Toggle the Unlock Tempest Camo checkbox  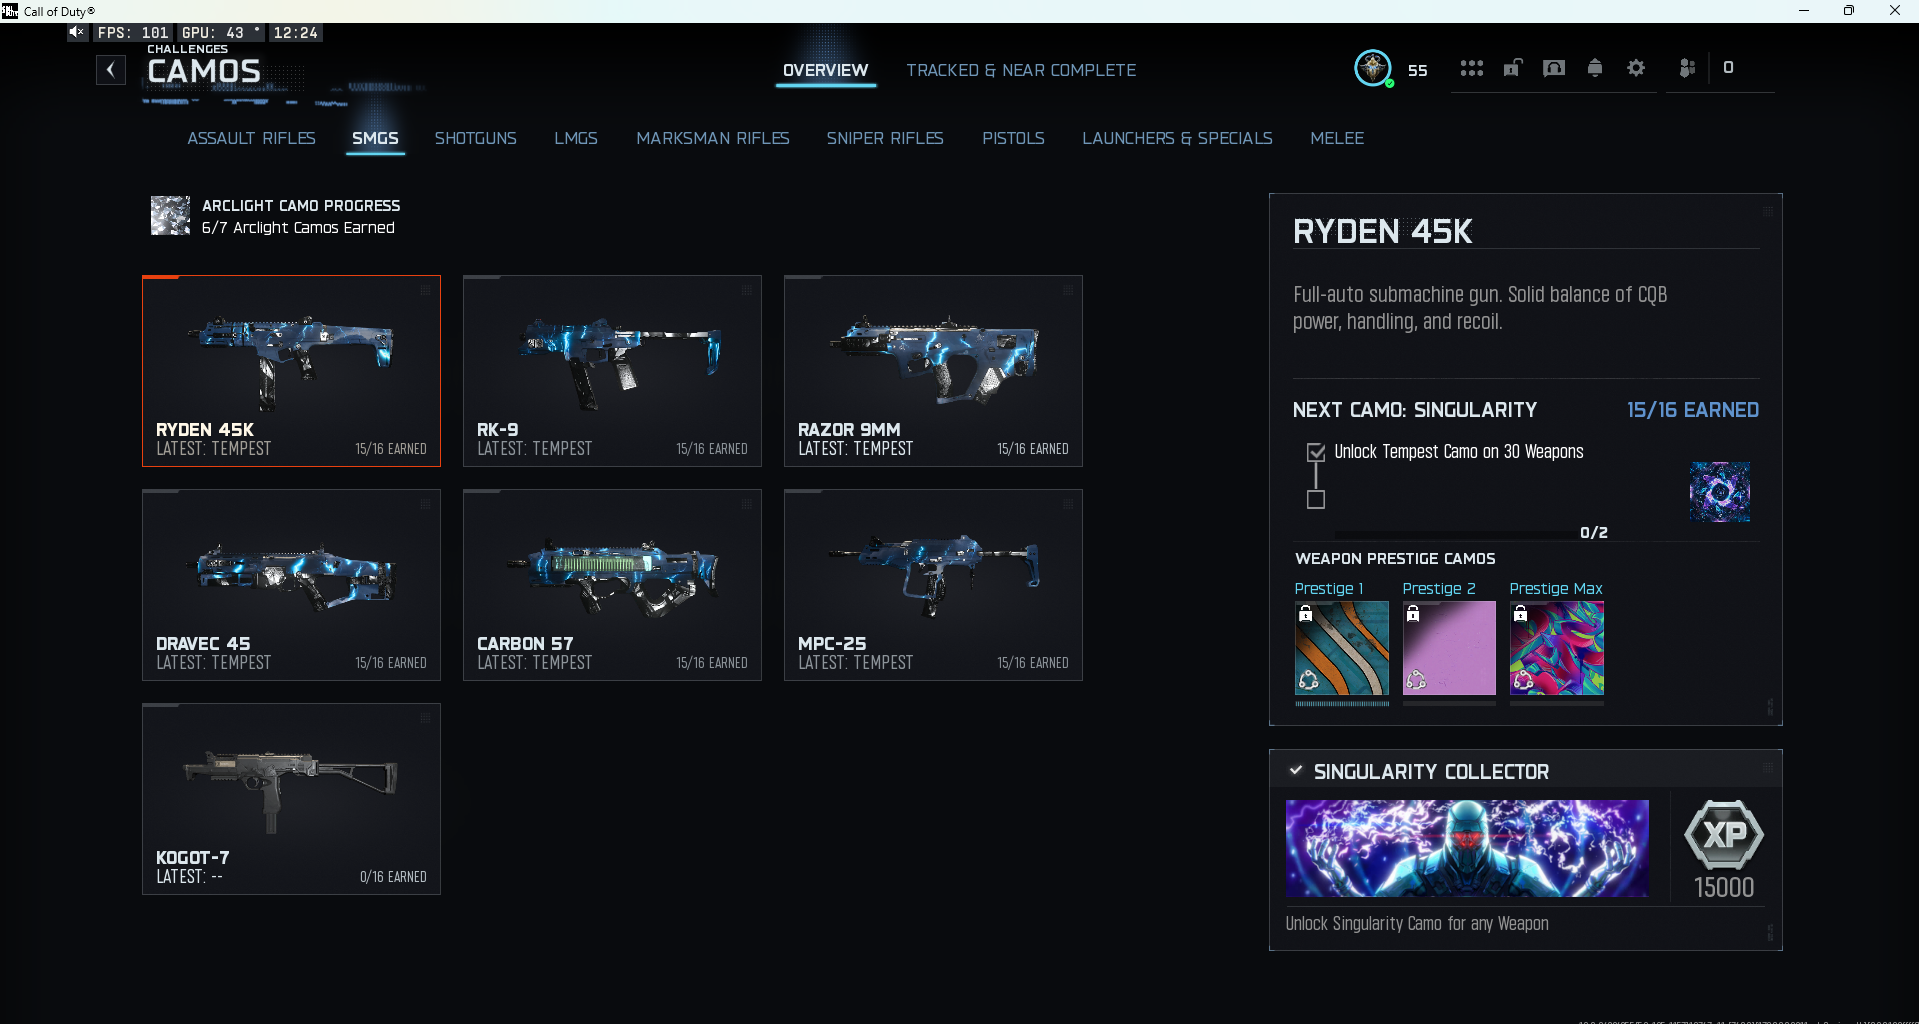[x=1316, y=452]
